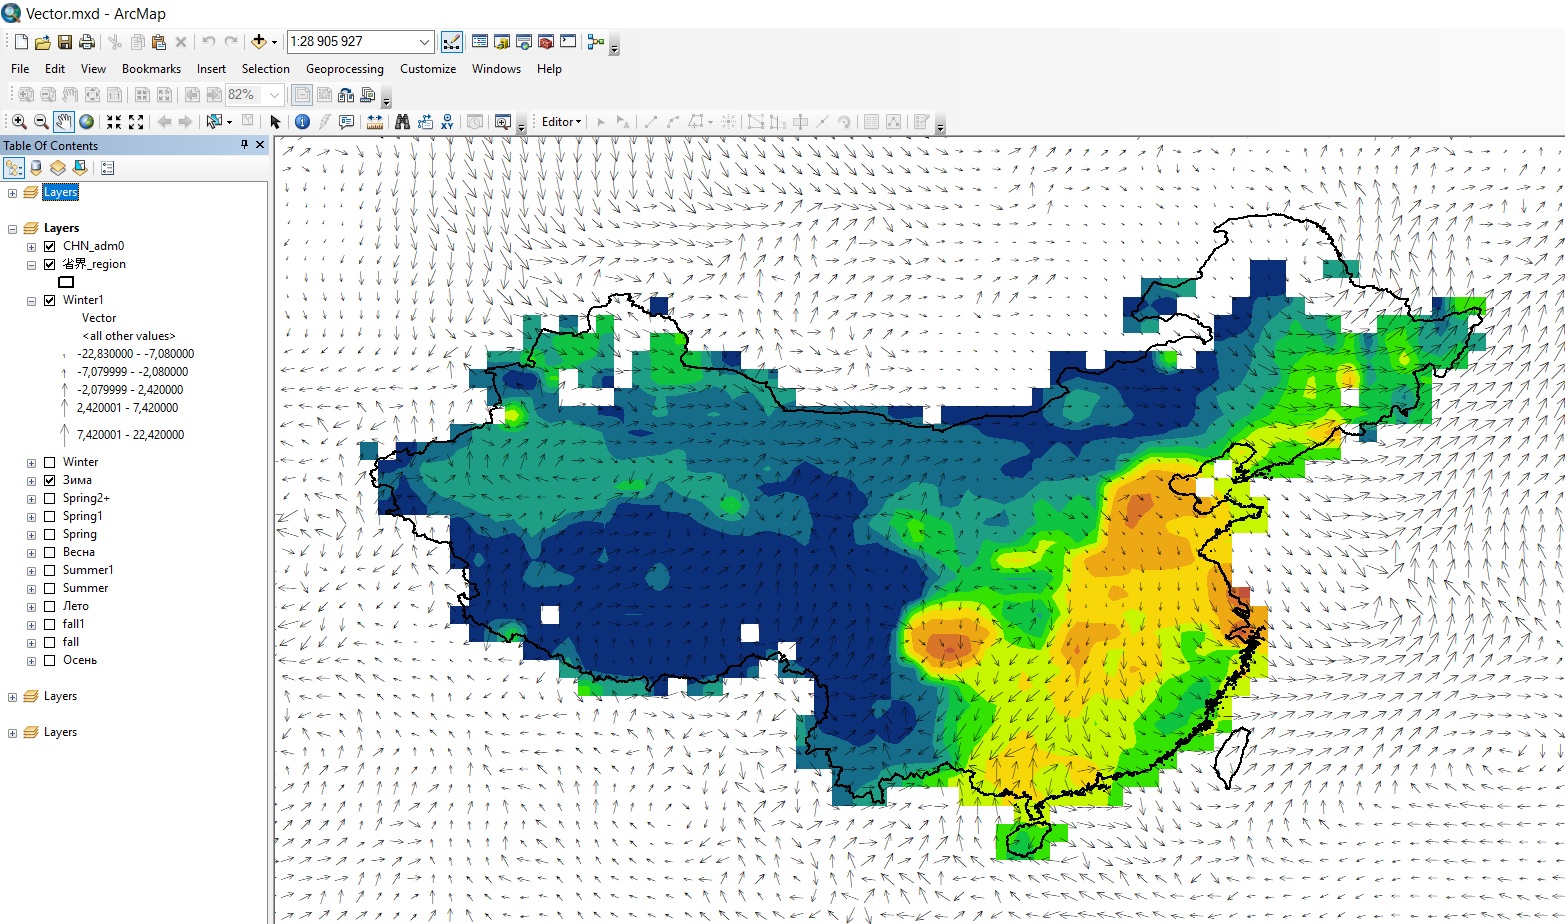The height and width of the screenshot is (924, 1565).
Task: Click the Add Data button icon
Action: (259, 42)
